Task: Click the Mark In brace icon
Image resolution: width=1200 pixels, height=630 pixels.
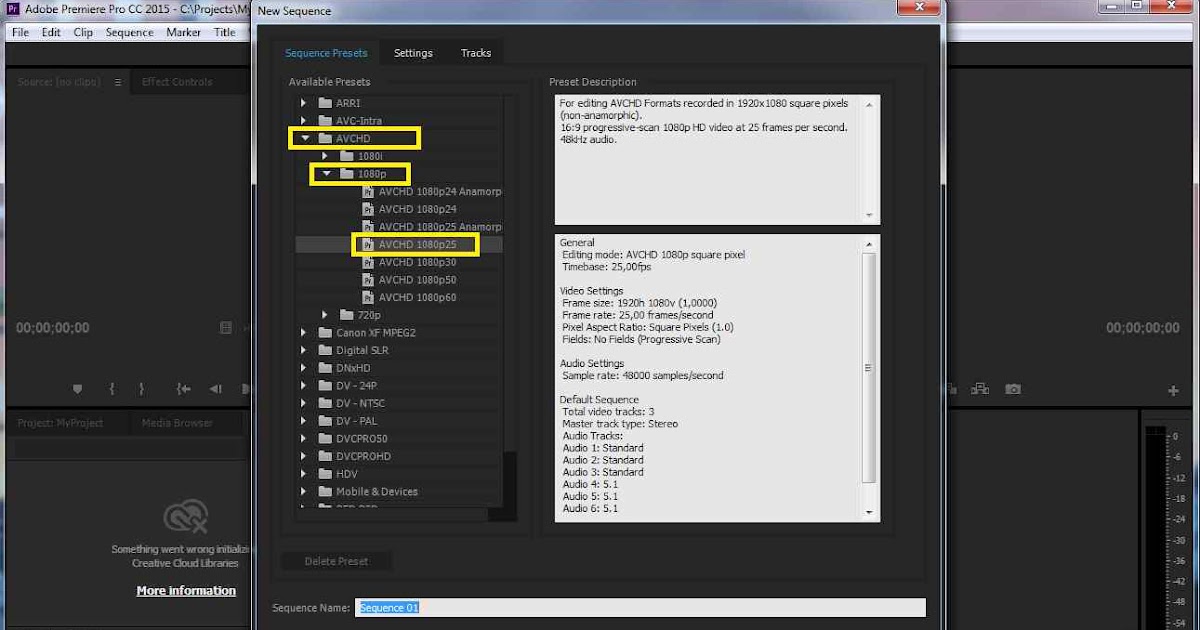Action: [112, 389]
